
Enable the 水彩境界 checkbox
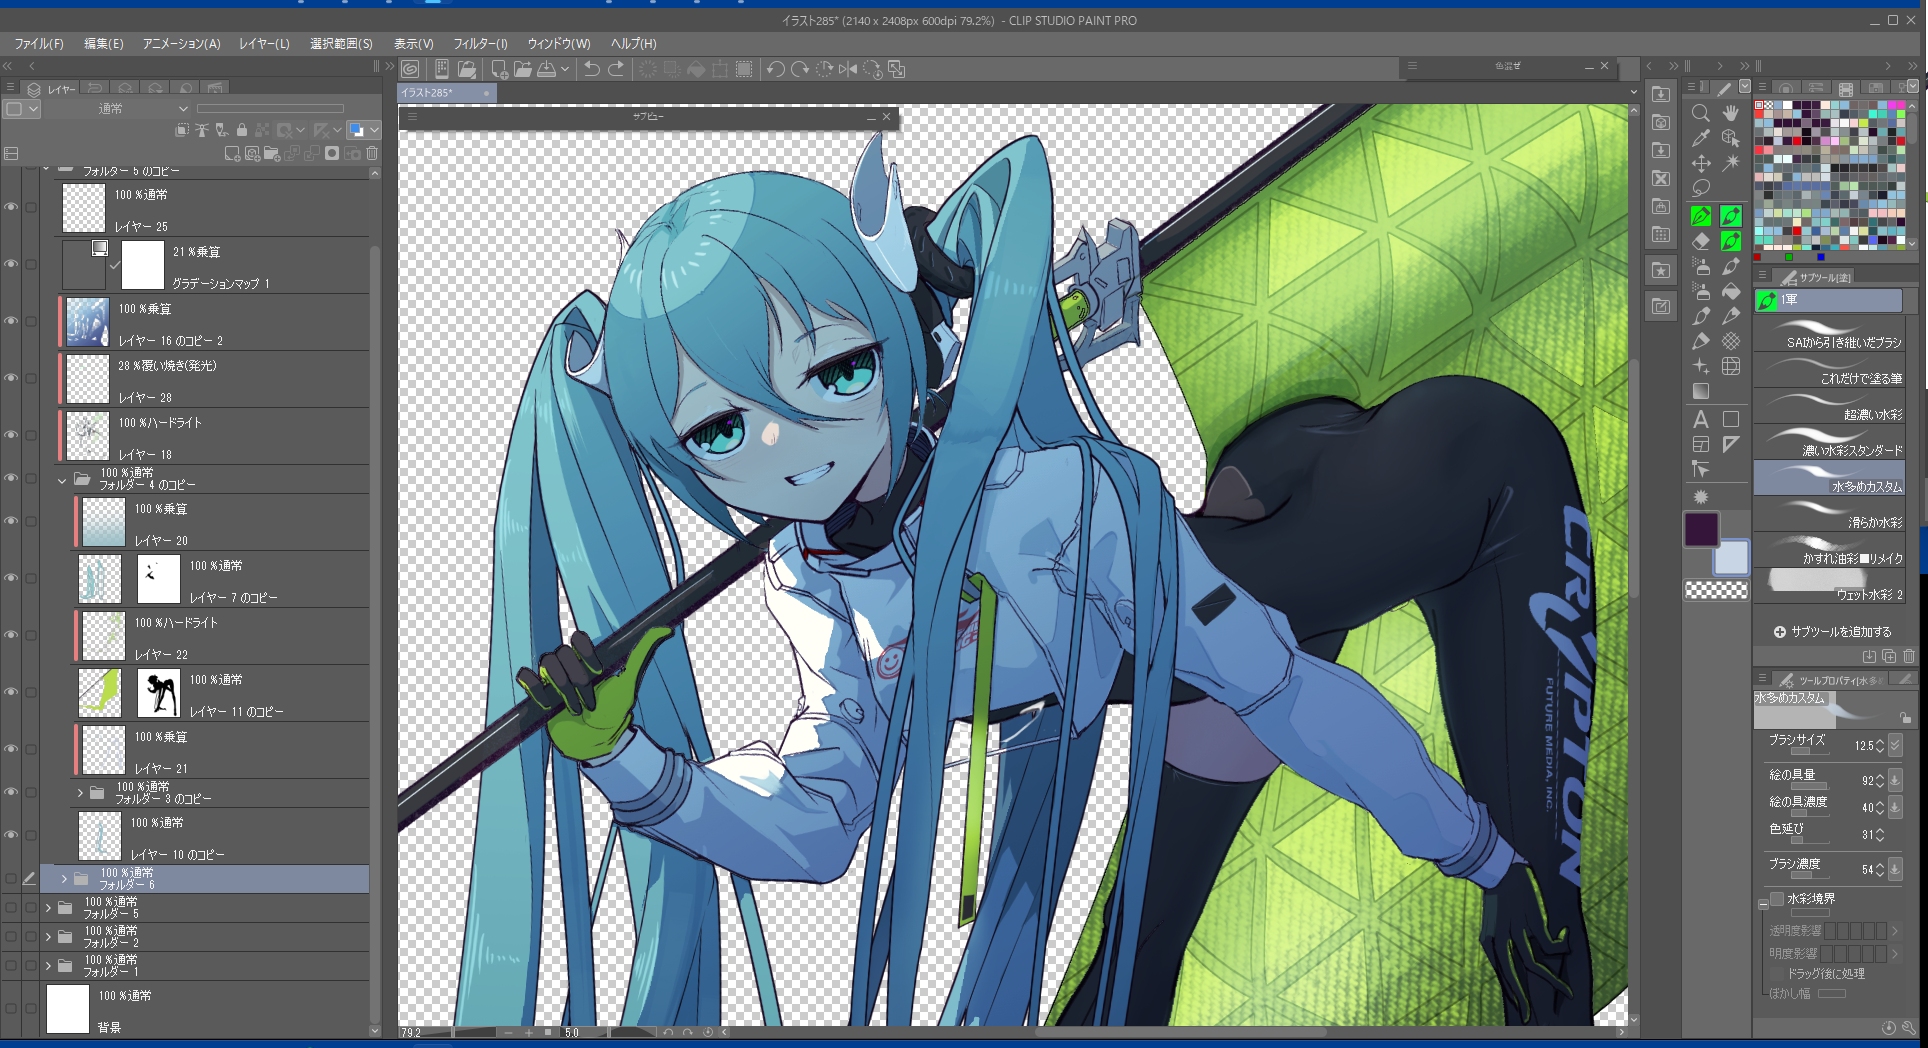tap(1777, 899)
